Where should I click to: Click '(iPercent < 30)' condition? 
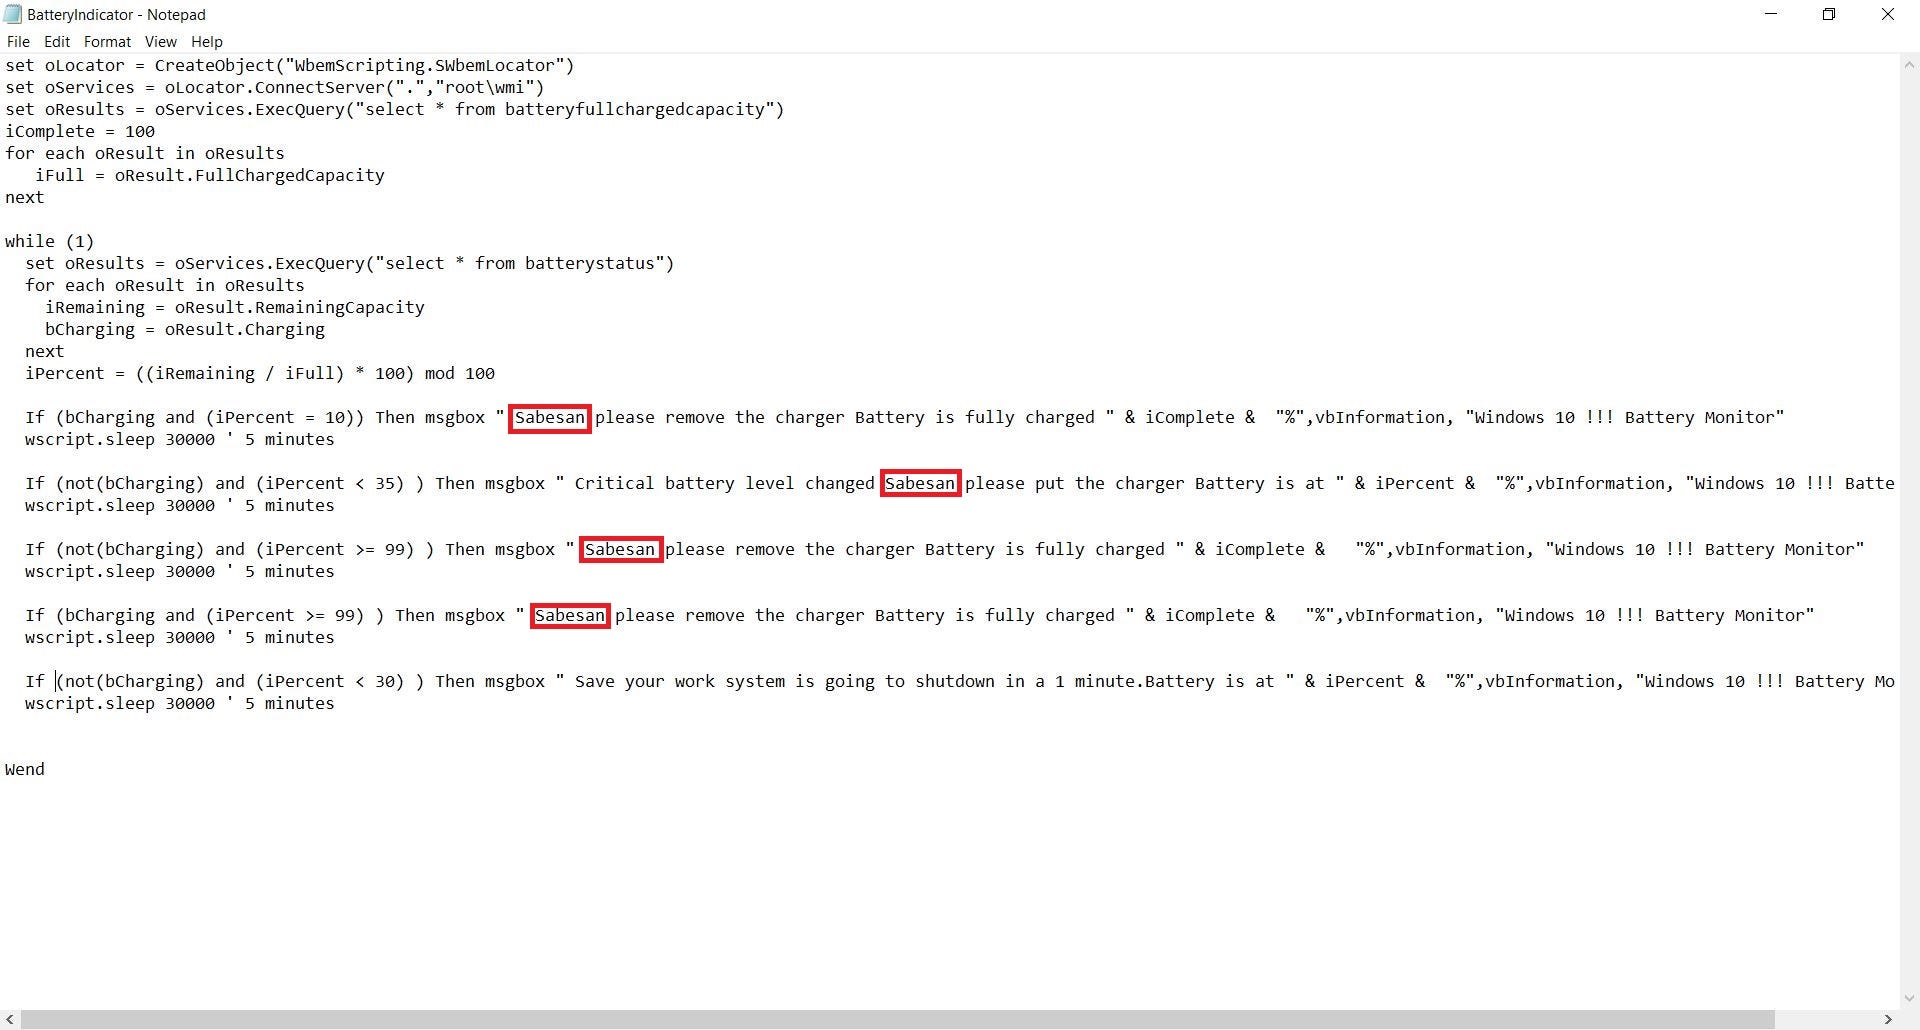pos(330,682)
